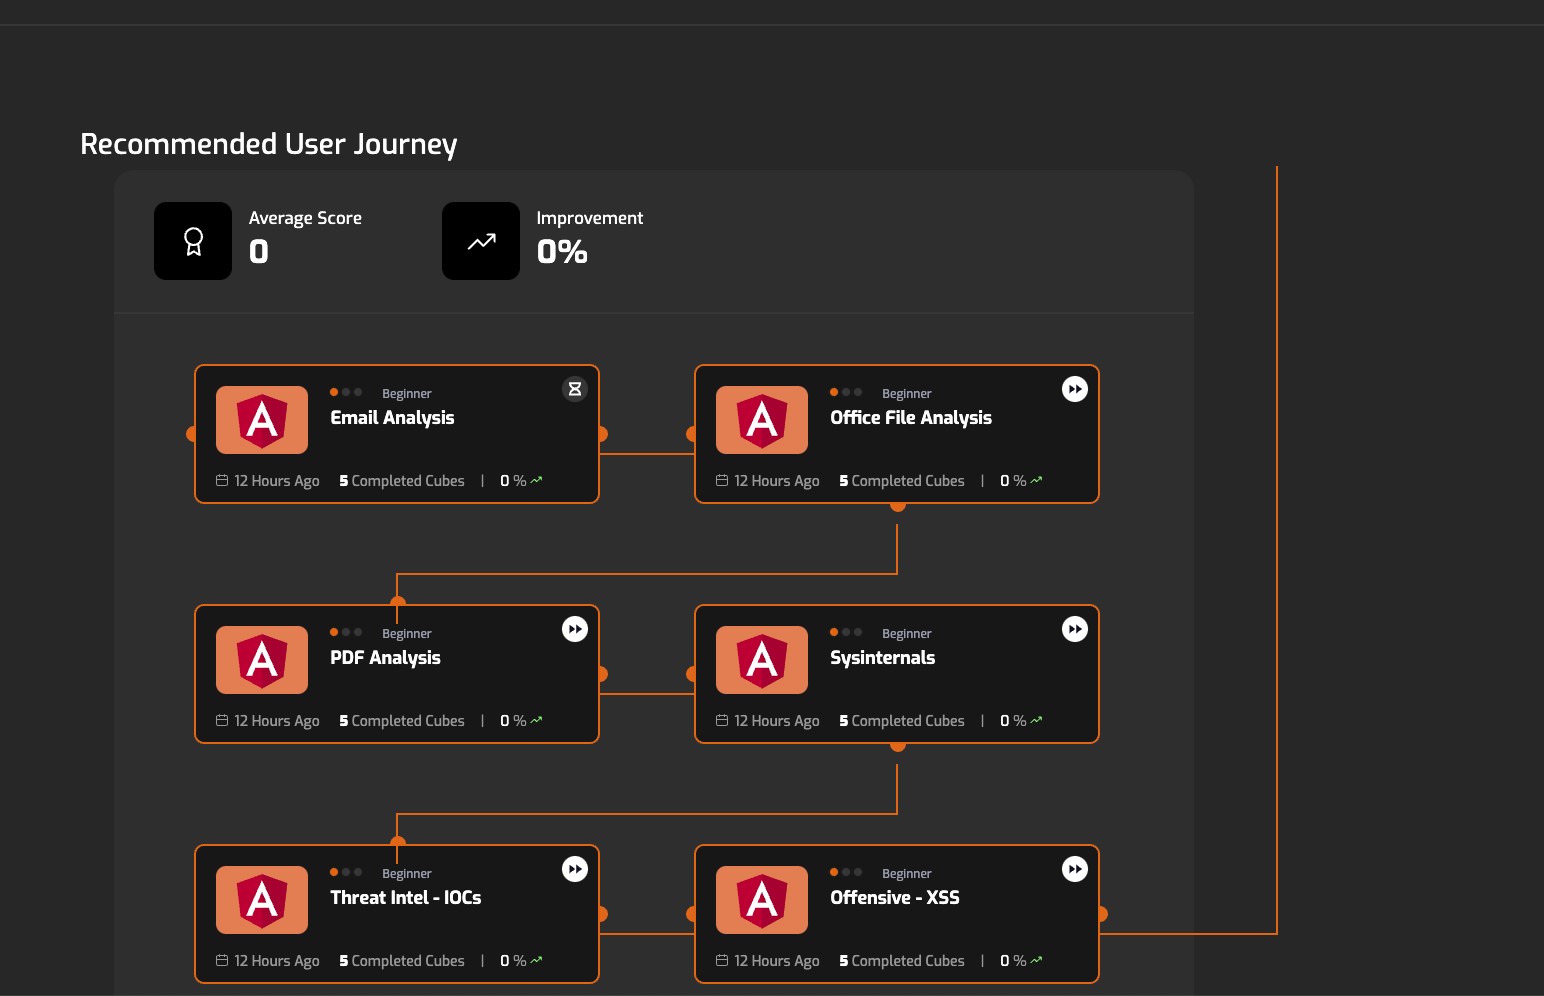Click the hourglass icon on Email Analysis
Image resolution: width=1544 pixels, height=996 pixels.
tap(574, 389)
